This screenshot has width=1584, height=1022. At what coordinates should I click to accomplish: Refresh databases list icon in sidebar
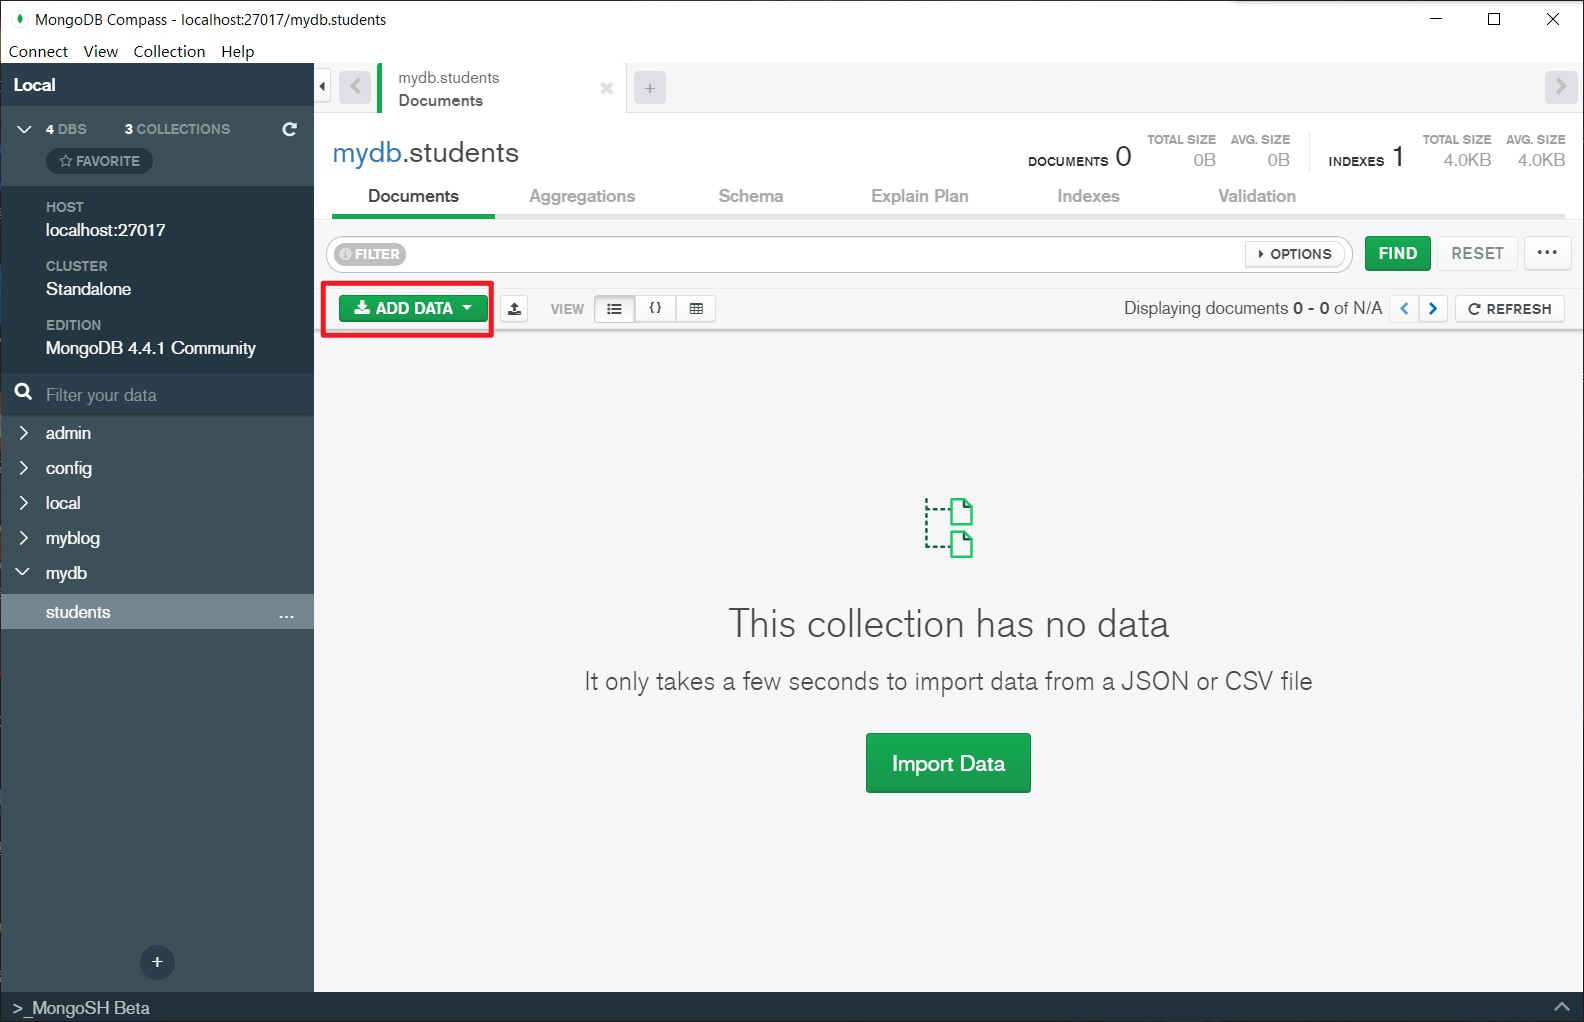click(289, 129)
